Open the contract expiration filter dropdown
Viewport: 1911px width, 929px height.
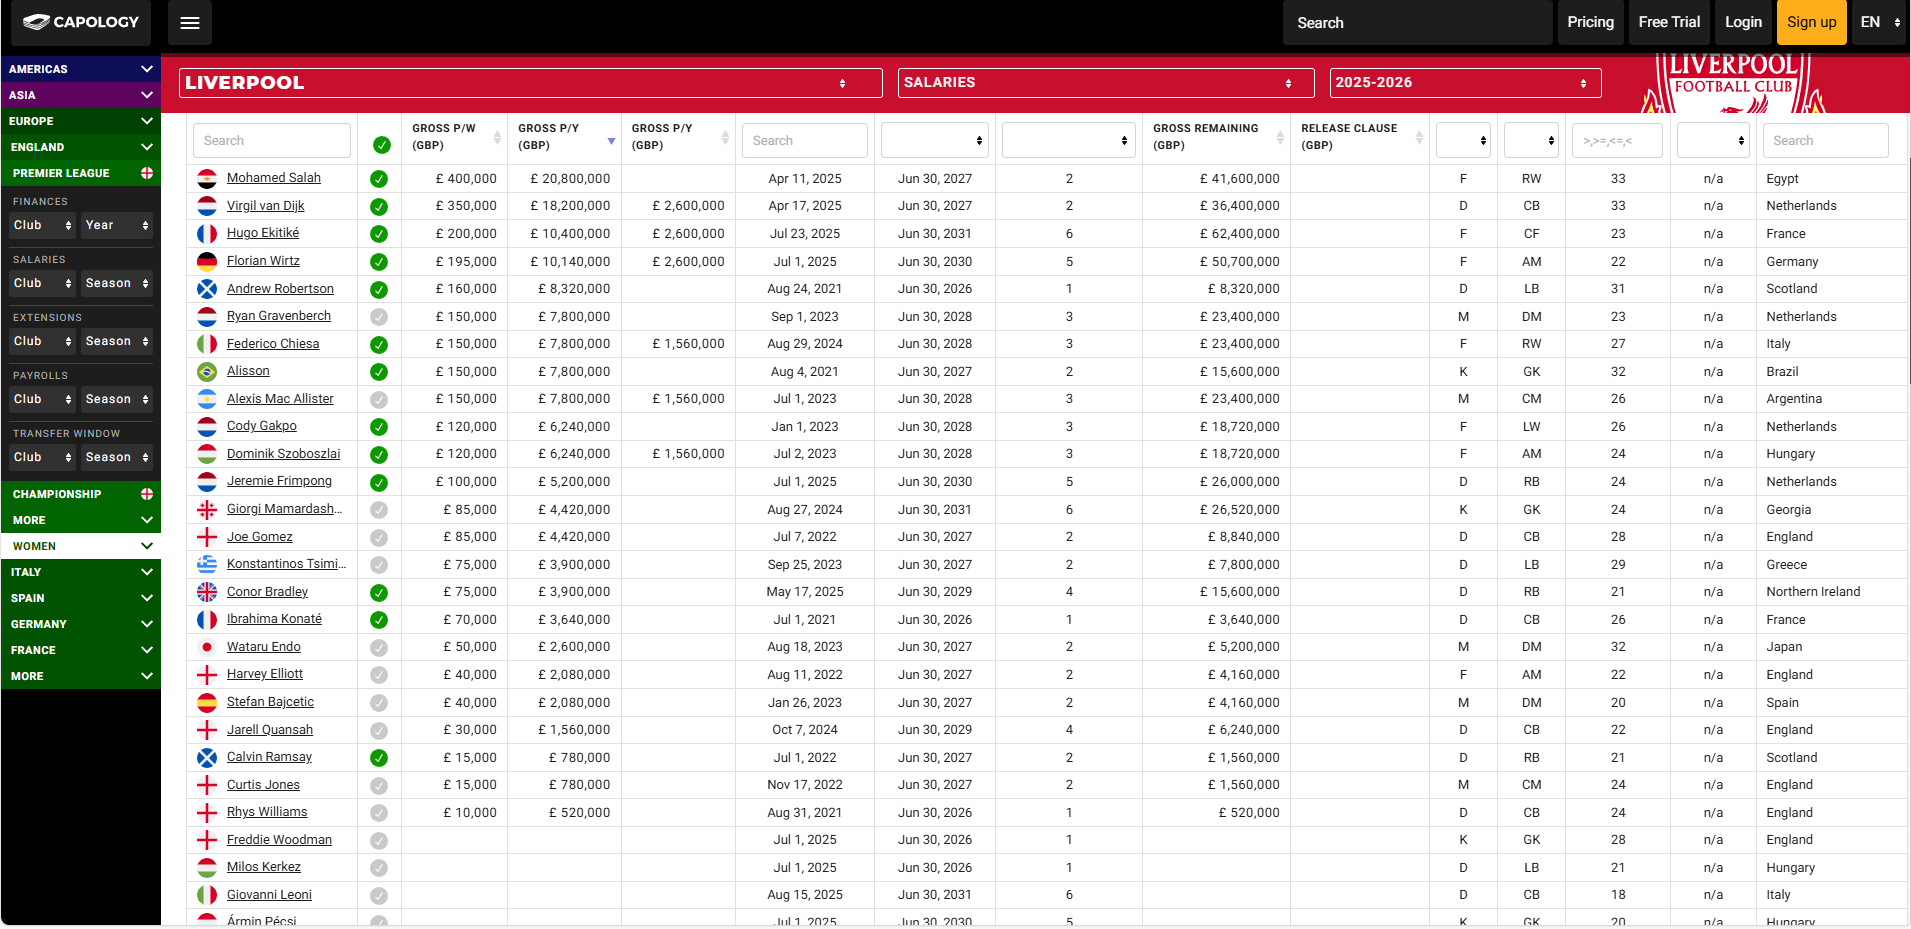tap(934, 141)
